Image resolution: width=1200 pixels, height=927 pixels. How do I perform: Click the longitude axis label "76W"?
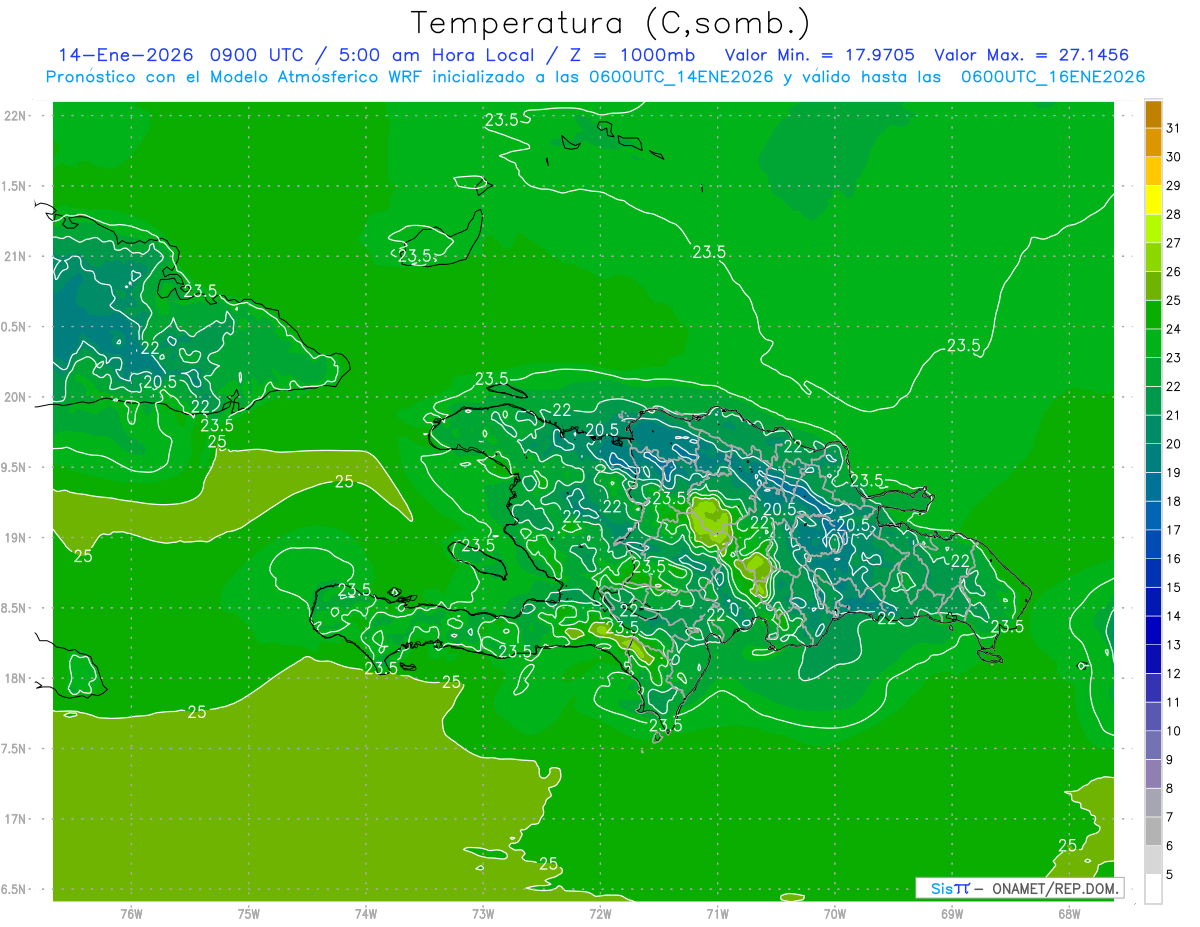131,915
